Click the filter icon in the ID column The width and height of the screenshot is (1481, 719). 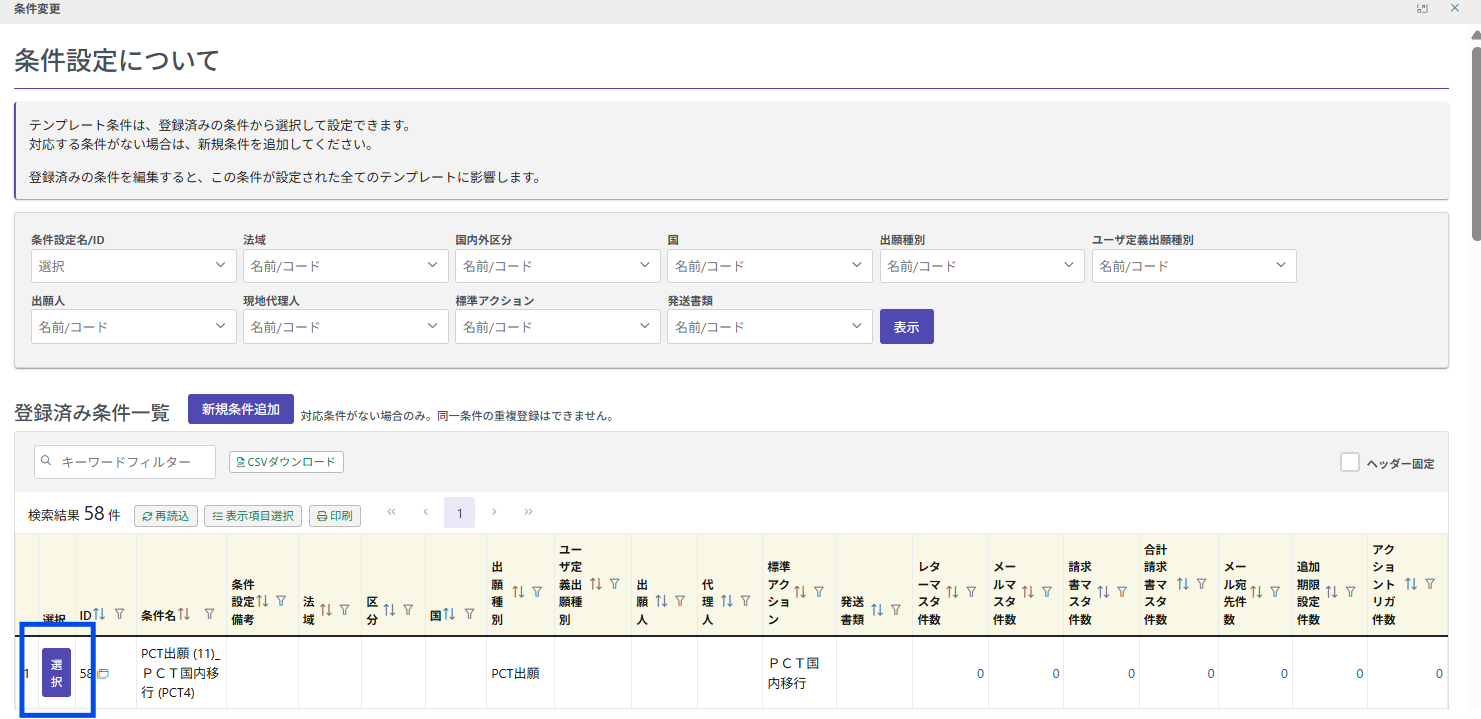click(120, 614)
